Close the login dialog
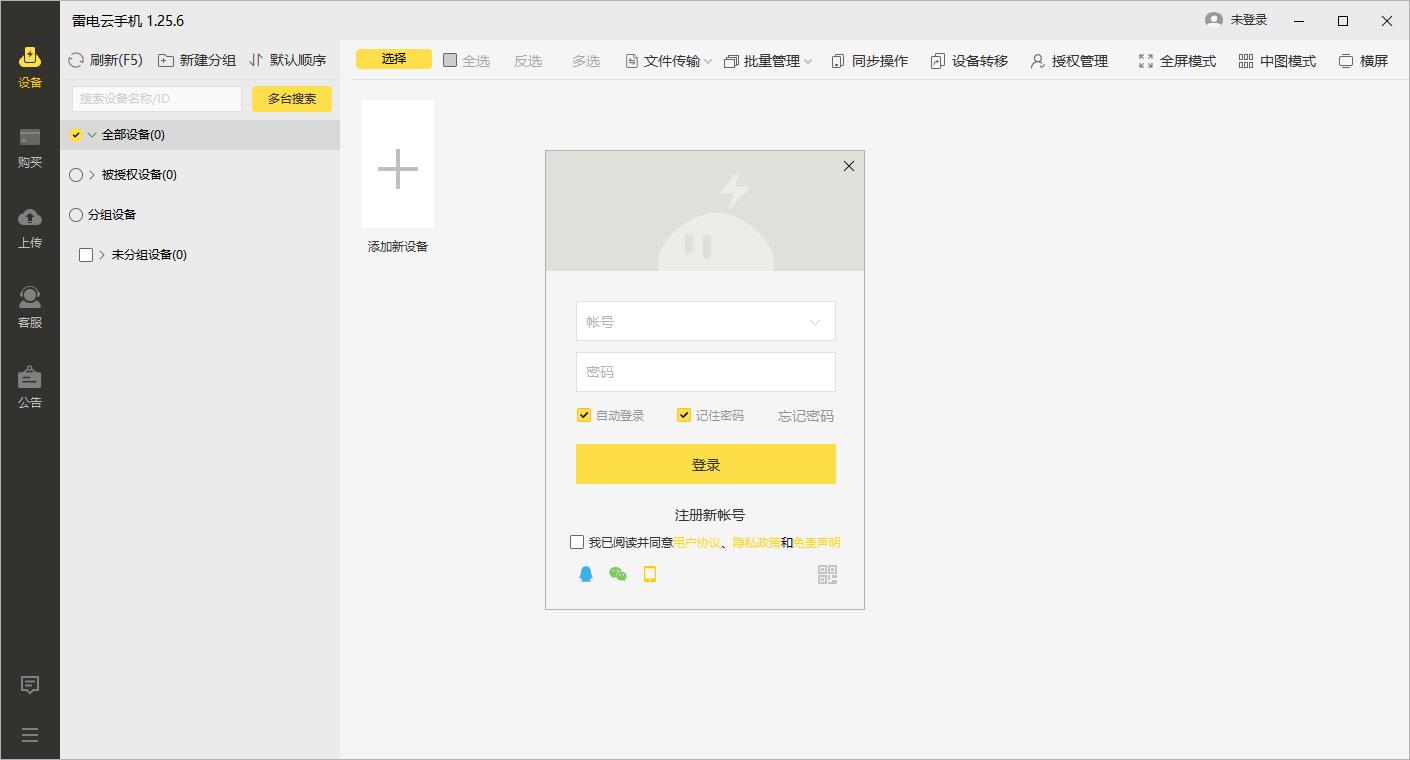1410x760 pixels. coord(849,166)
